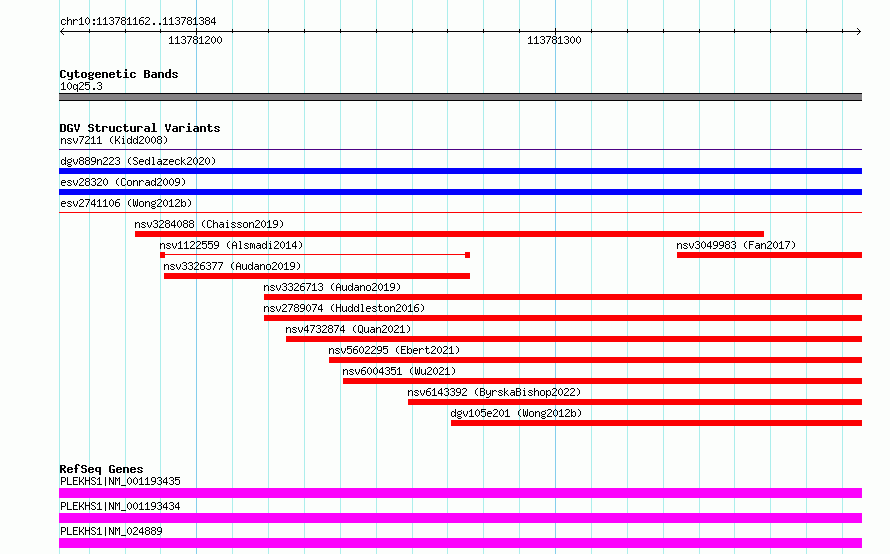
Task: Click variant label nsv2789074 (Huddleston2016)
Action: tap(344, 308)
